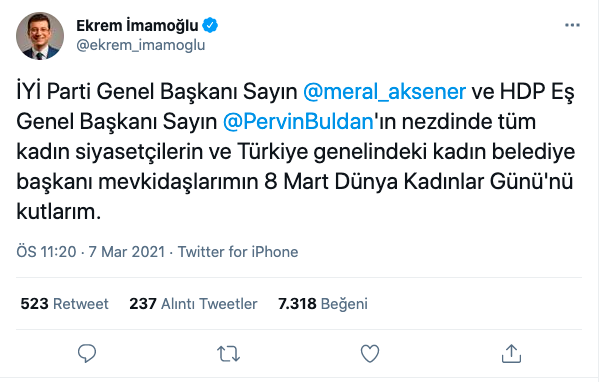Click the blue verified badge
Image resolution: width=607 pixels, height=382 pixels.
tap(210, 26)
